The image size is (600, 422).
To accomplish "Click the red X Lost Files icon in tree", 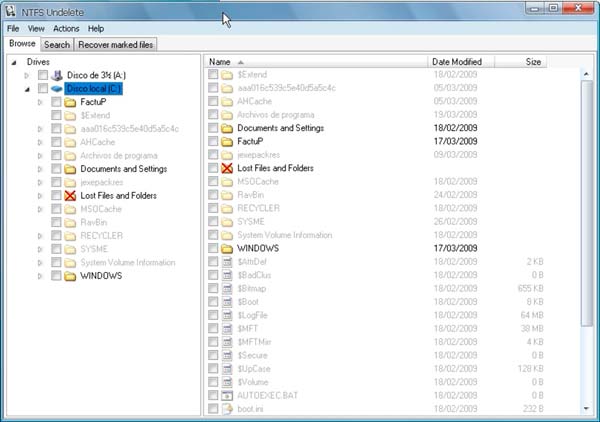I will (x=70, y=196).
